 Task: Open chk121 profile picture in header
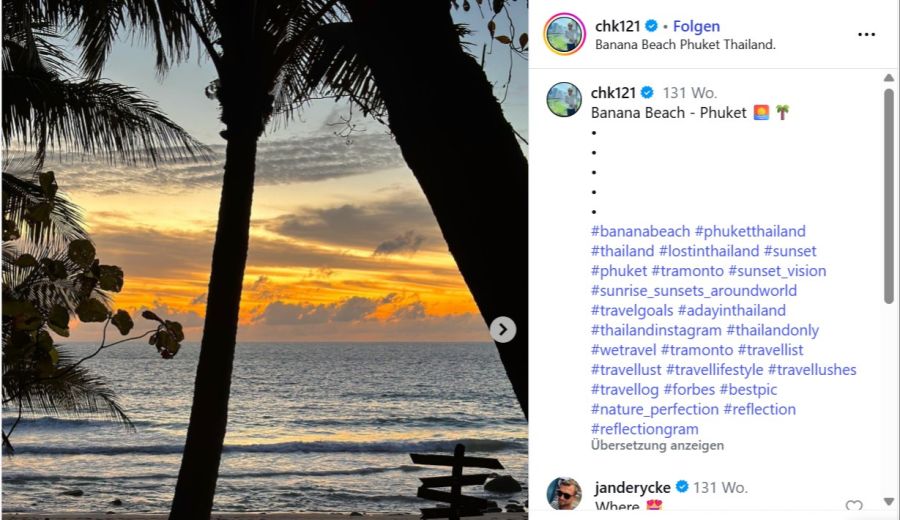click(x=564, y=34)
